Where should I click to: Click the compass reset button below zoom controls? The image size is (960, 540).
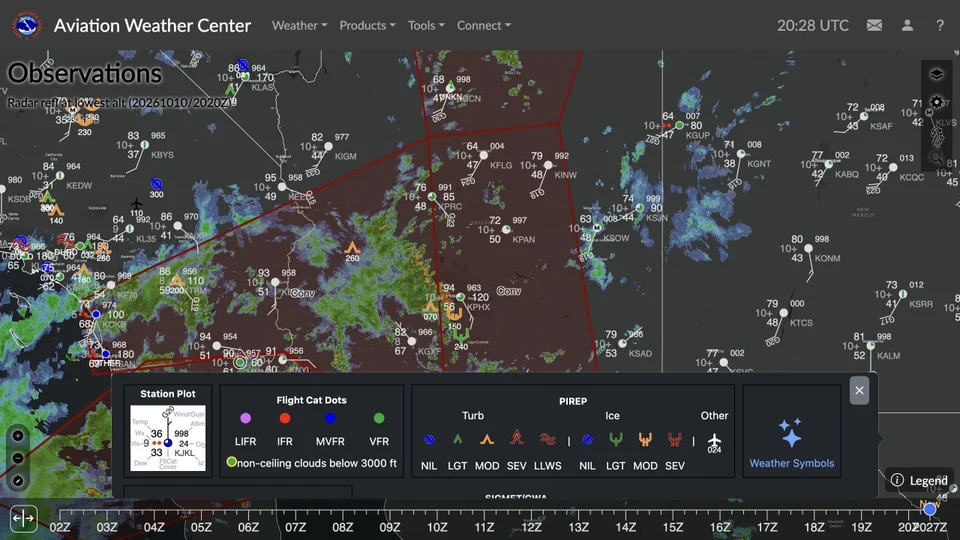click(x=18, y=481)
